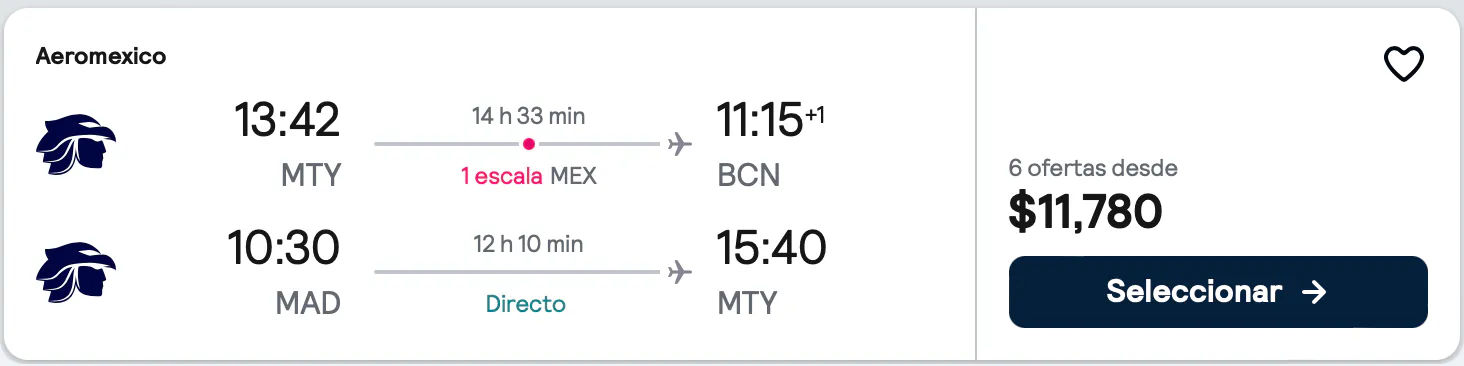Click the MAD departure airport code
Image resolution: width=1464 pixels, height=366 pixels.
[x=308, y=303]
